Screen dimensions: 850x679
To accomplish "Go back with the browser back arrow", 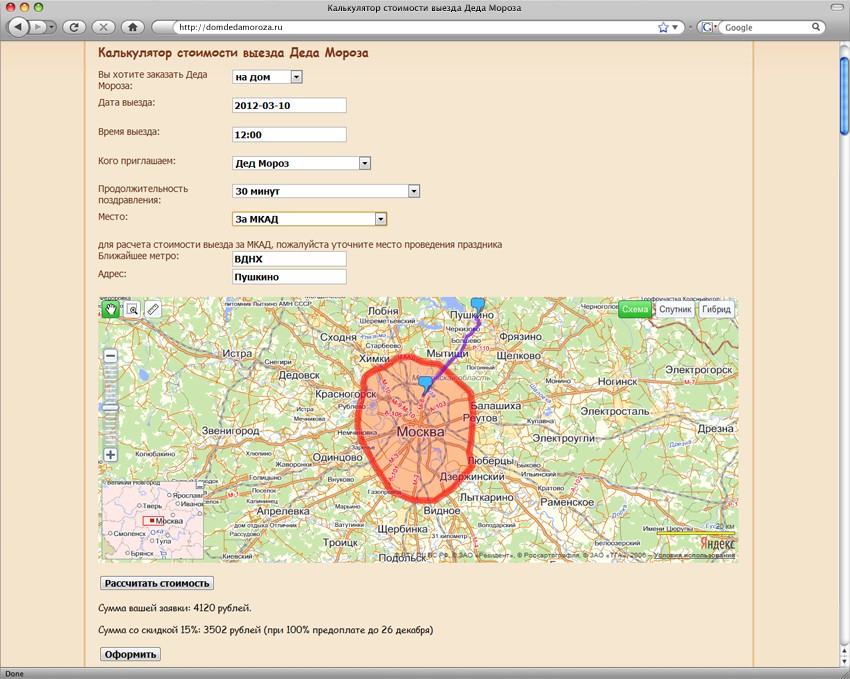I will tap(18, 27).
